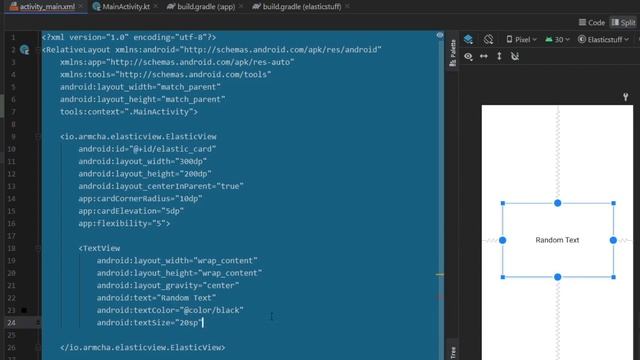Screen dimensions: 640x360
Task: Click the left constraint handle of the card
Action: pyautogui.click(x=502, y=240)
